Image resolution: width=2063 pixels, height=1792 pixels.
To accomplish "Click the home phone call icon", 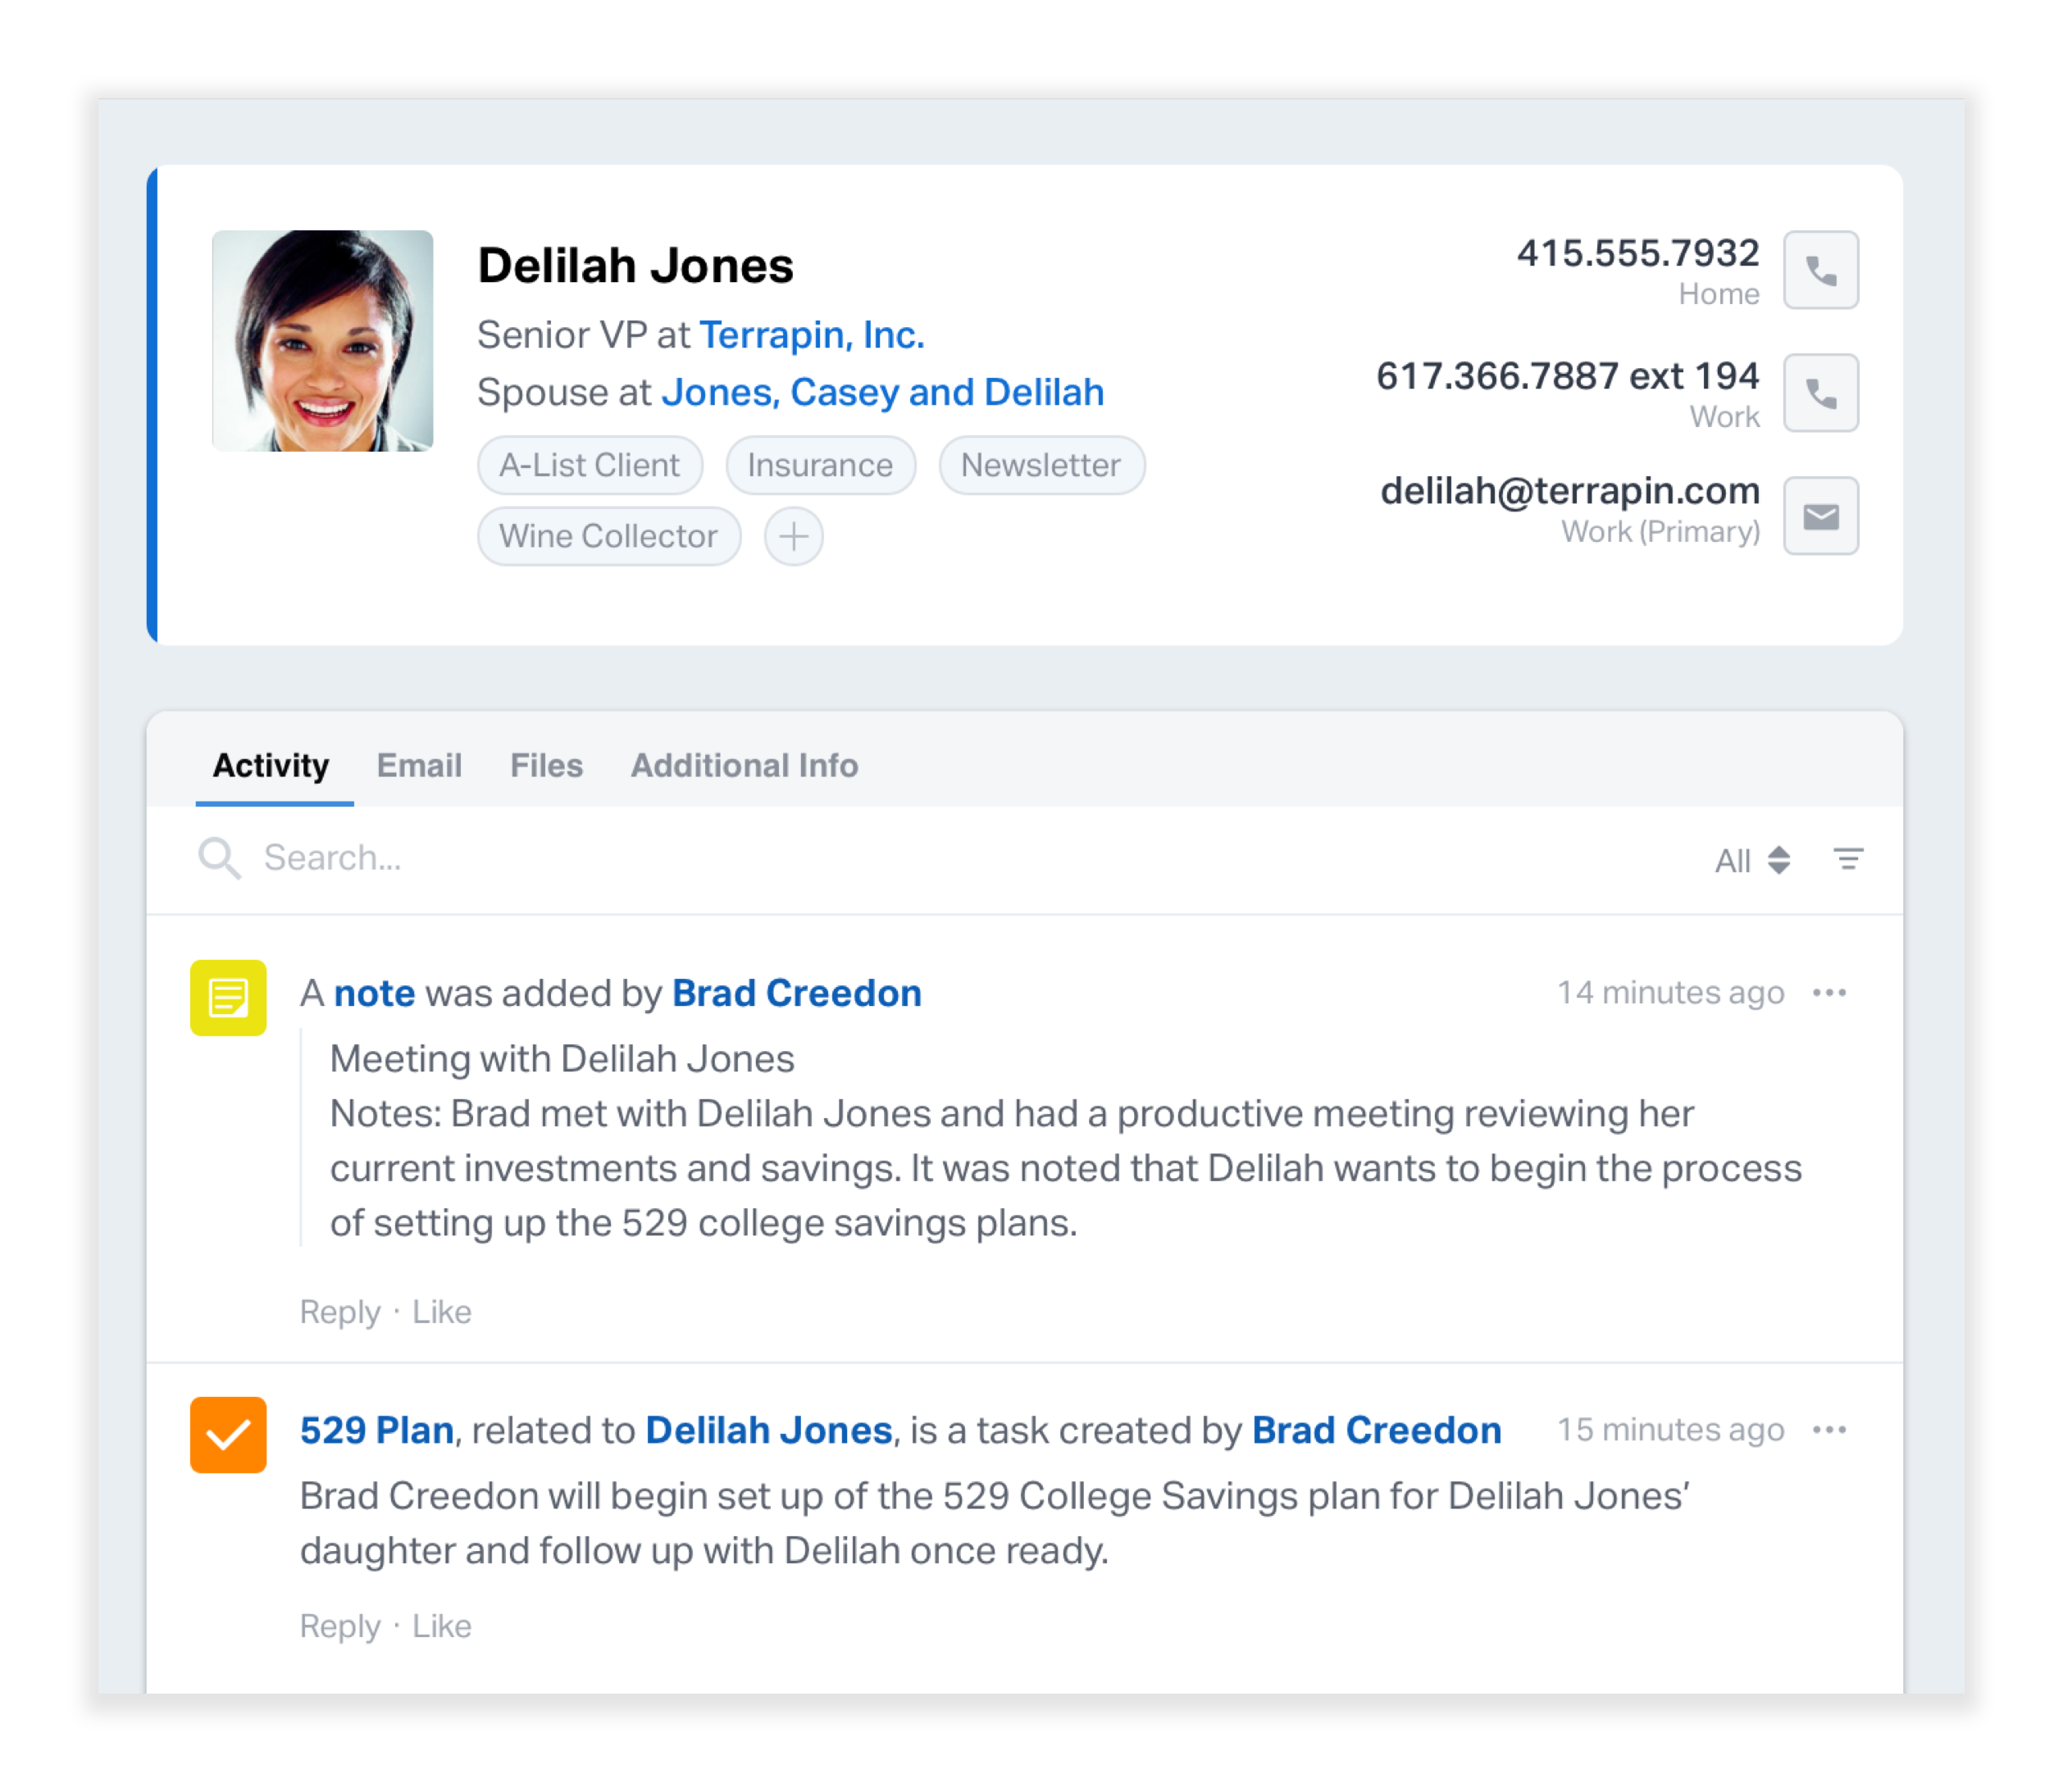I will point(1819,272).
